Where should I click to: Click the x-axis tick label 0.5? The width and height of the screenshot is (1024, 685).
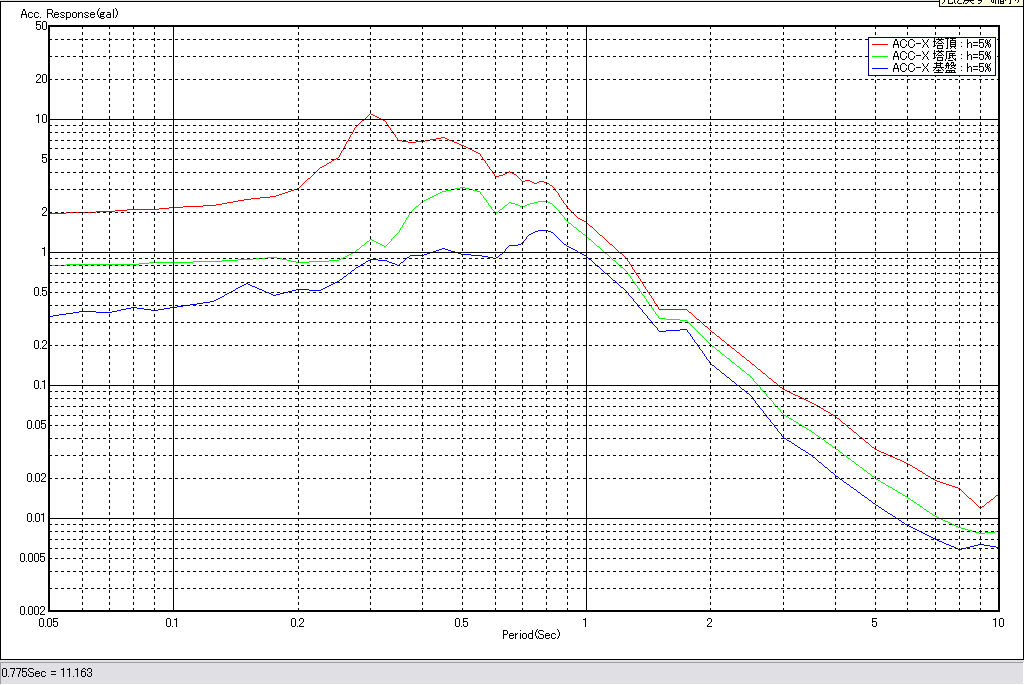(461, 623)
